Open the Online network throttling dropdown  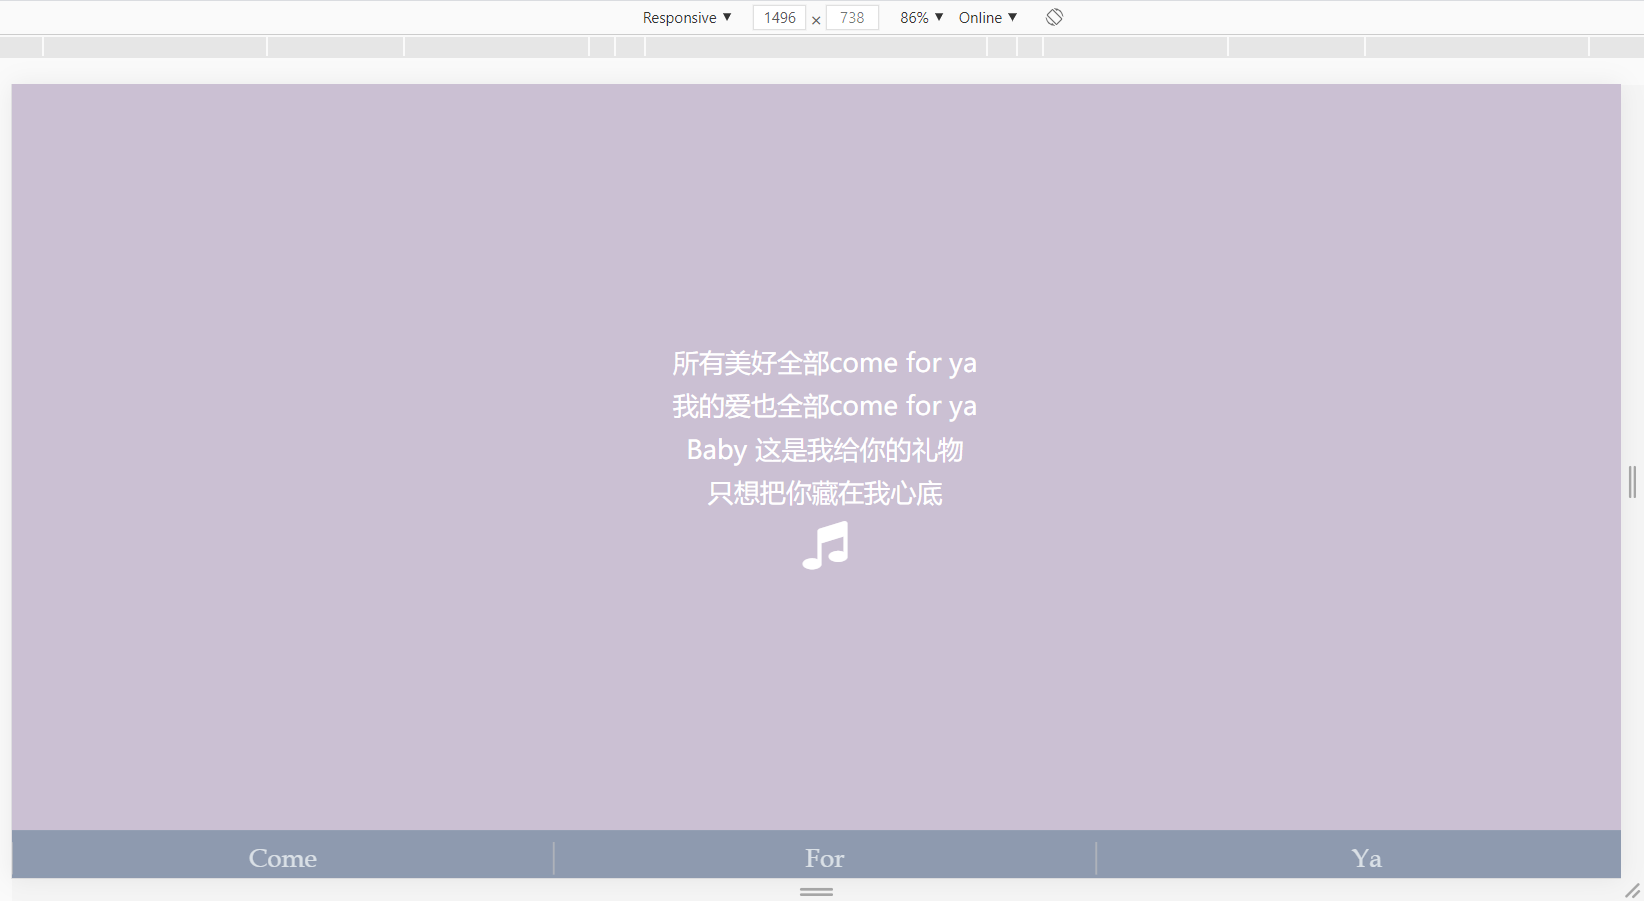986,17
